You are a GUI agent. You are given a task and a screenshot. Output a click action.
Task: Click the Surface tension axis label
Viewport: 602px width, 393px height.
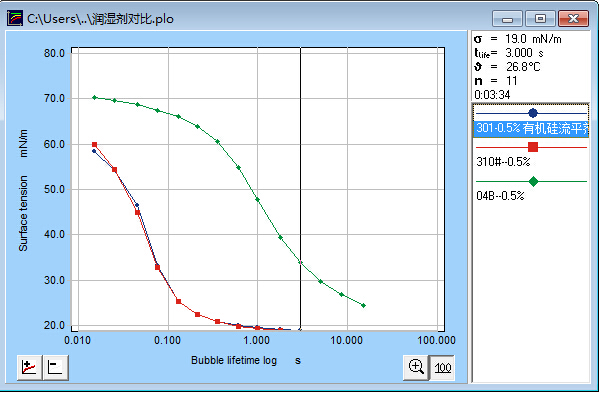23,213
